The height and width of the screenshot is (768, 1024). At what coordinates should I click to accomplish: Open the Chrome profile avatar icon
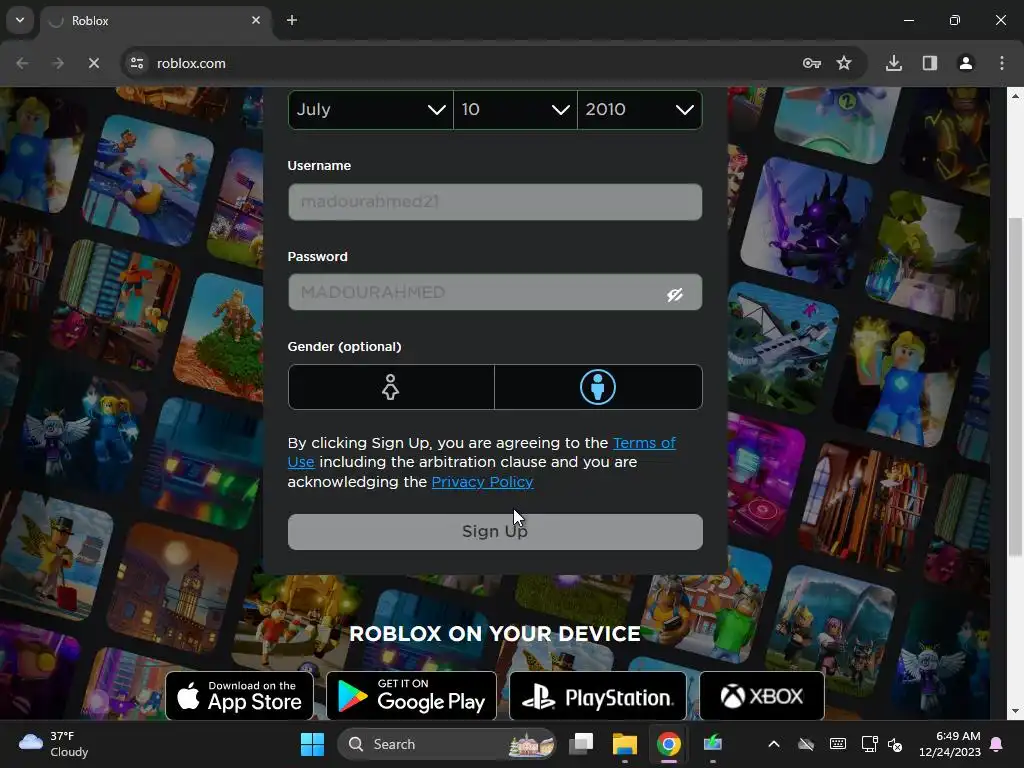point(966,63)
